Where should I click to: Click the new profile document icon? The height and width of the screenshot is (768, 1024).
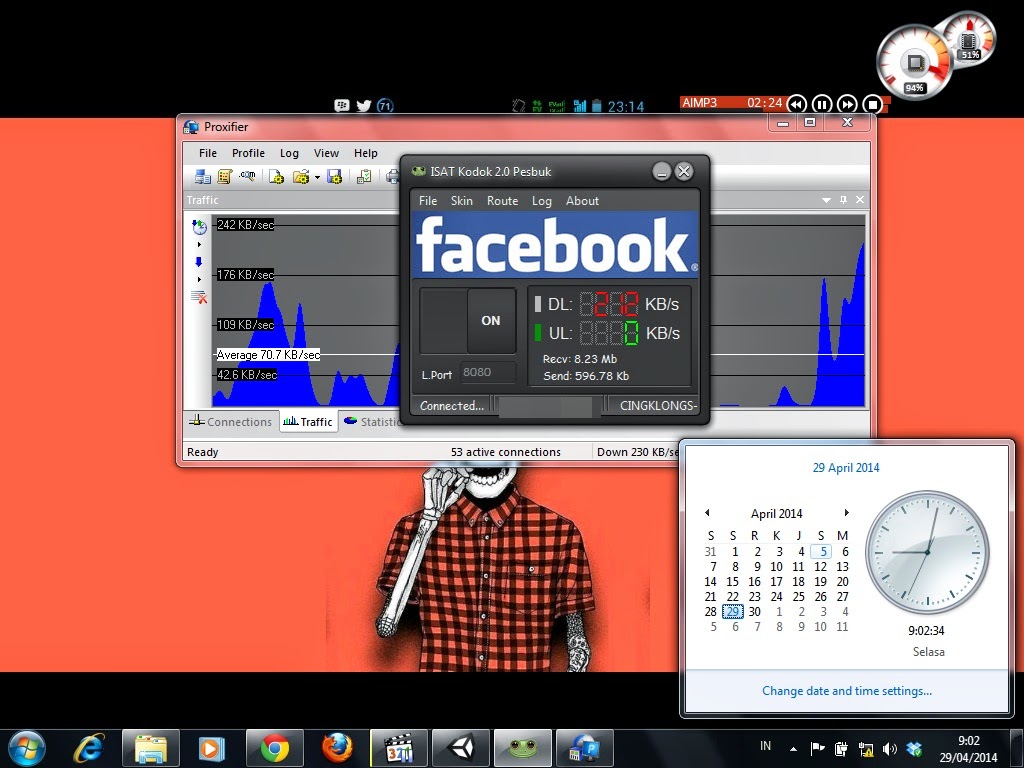276,176
